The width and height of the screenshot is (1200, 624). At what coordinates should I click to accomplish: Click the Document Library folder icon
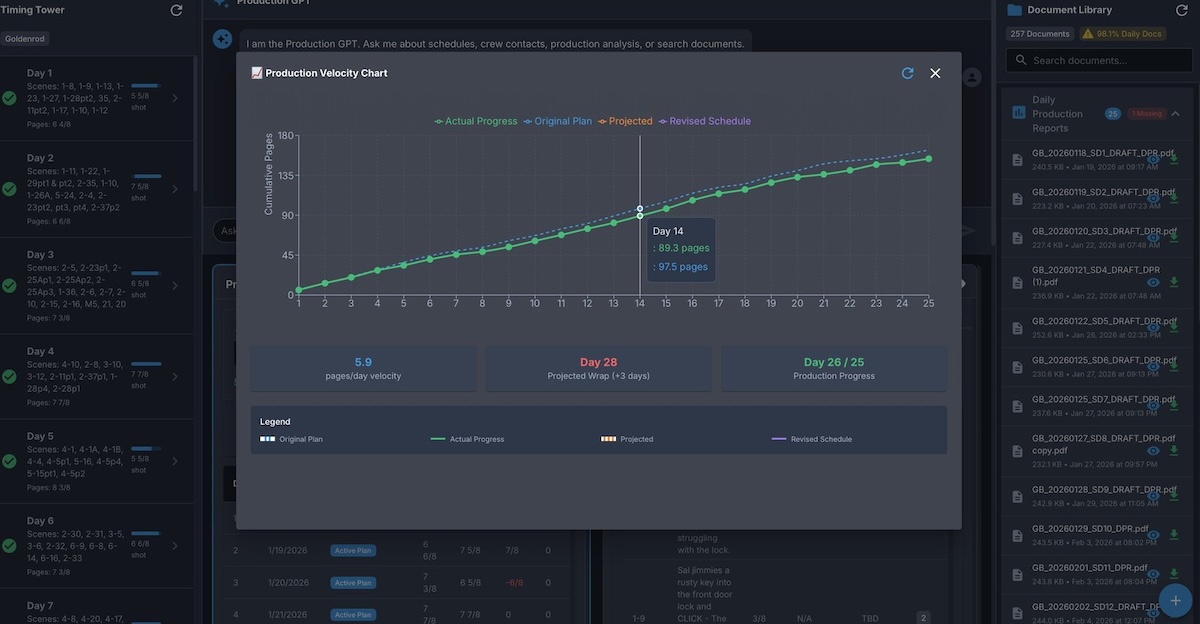(x=1015, y=10)
